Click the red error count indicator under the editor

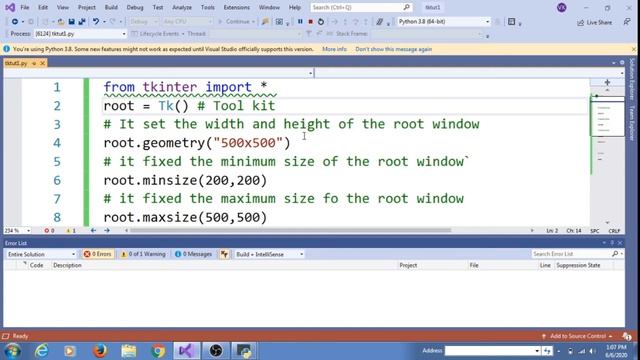(x=49, y=231)
